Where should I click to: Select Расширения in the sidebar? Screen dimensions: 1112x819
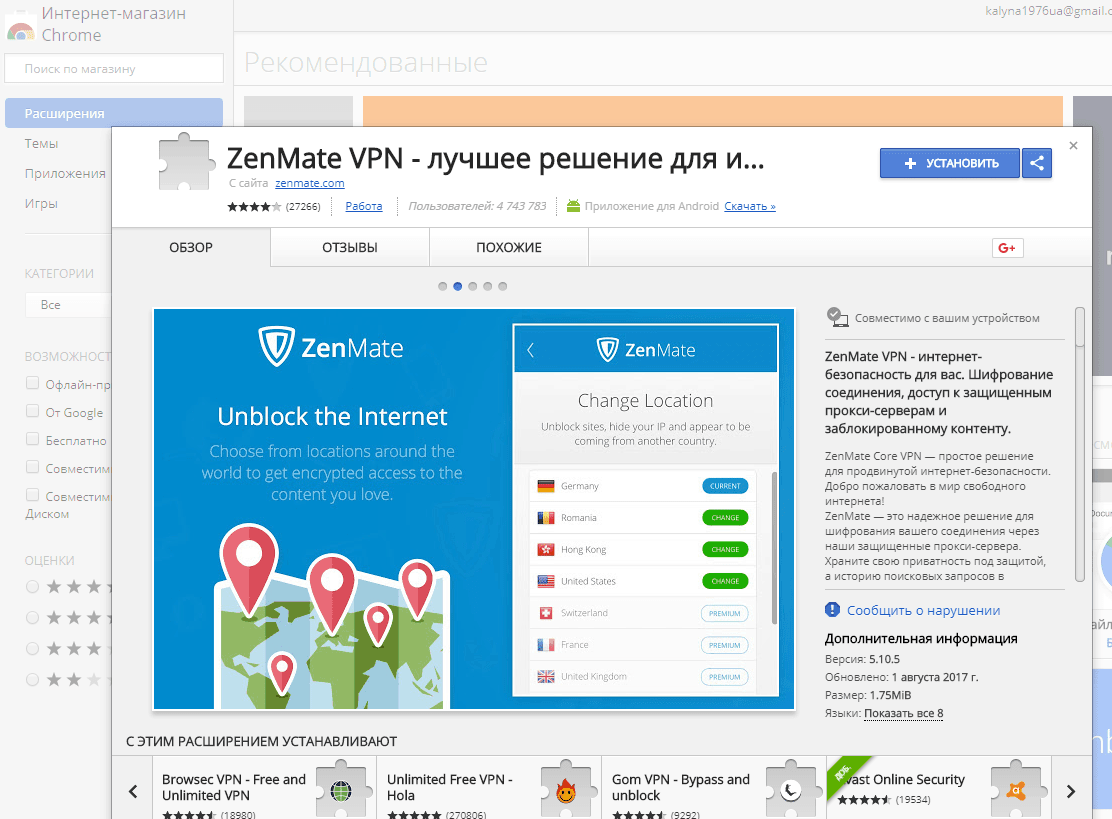tap(113, 113)
